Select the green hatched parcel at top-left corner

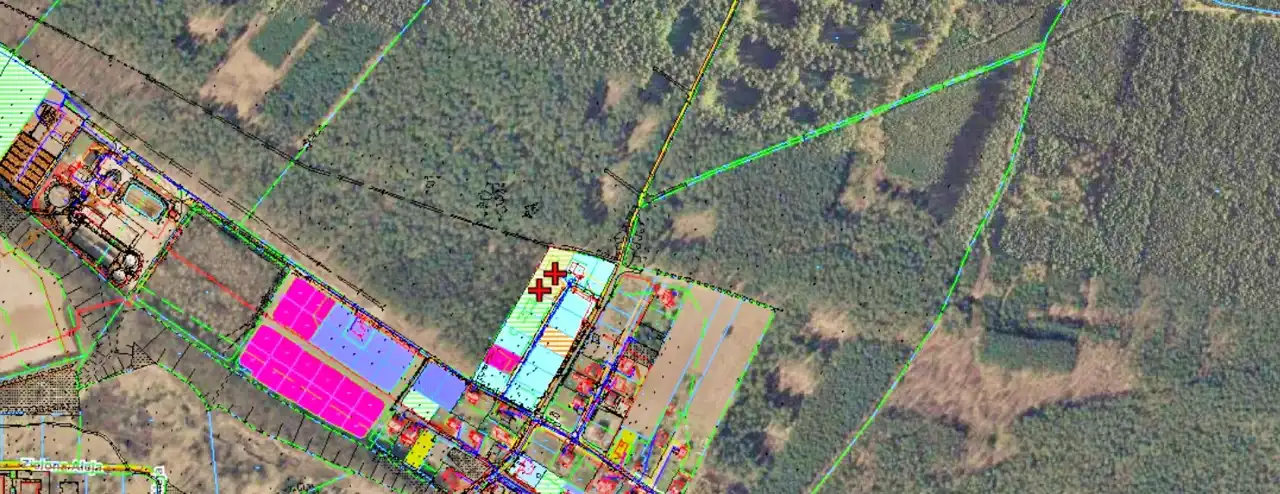click(22, 100)
